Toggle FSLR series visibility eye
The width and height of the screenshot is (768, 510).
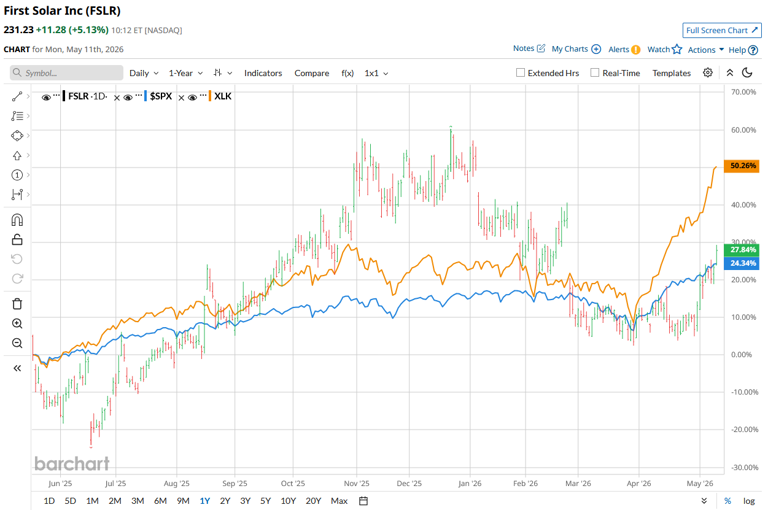pyautogui.click(x=46, y=97)
